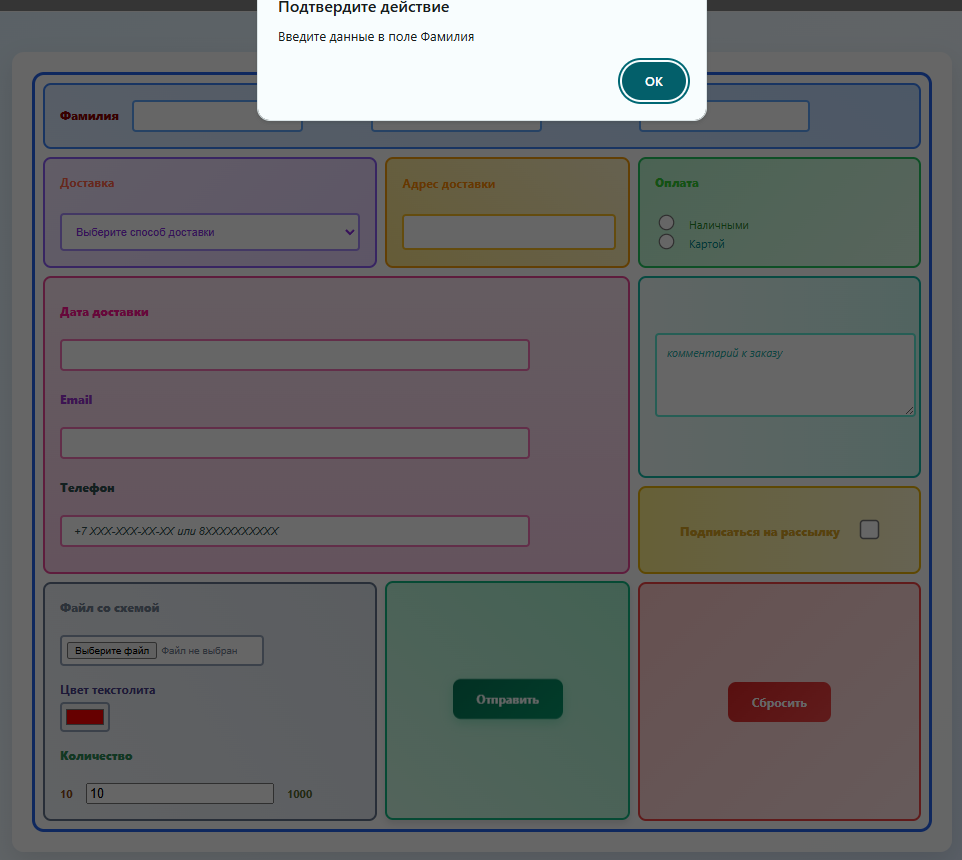962x860 pixels.
Task: Click the 'комментарий к заказу' textarea
Action: (785, 375)
